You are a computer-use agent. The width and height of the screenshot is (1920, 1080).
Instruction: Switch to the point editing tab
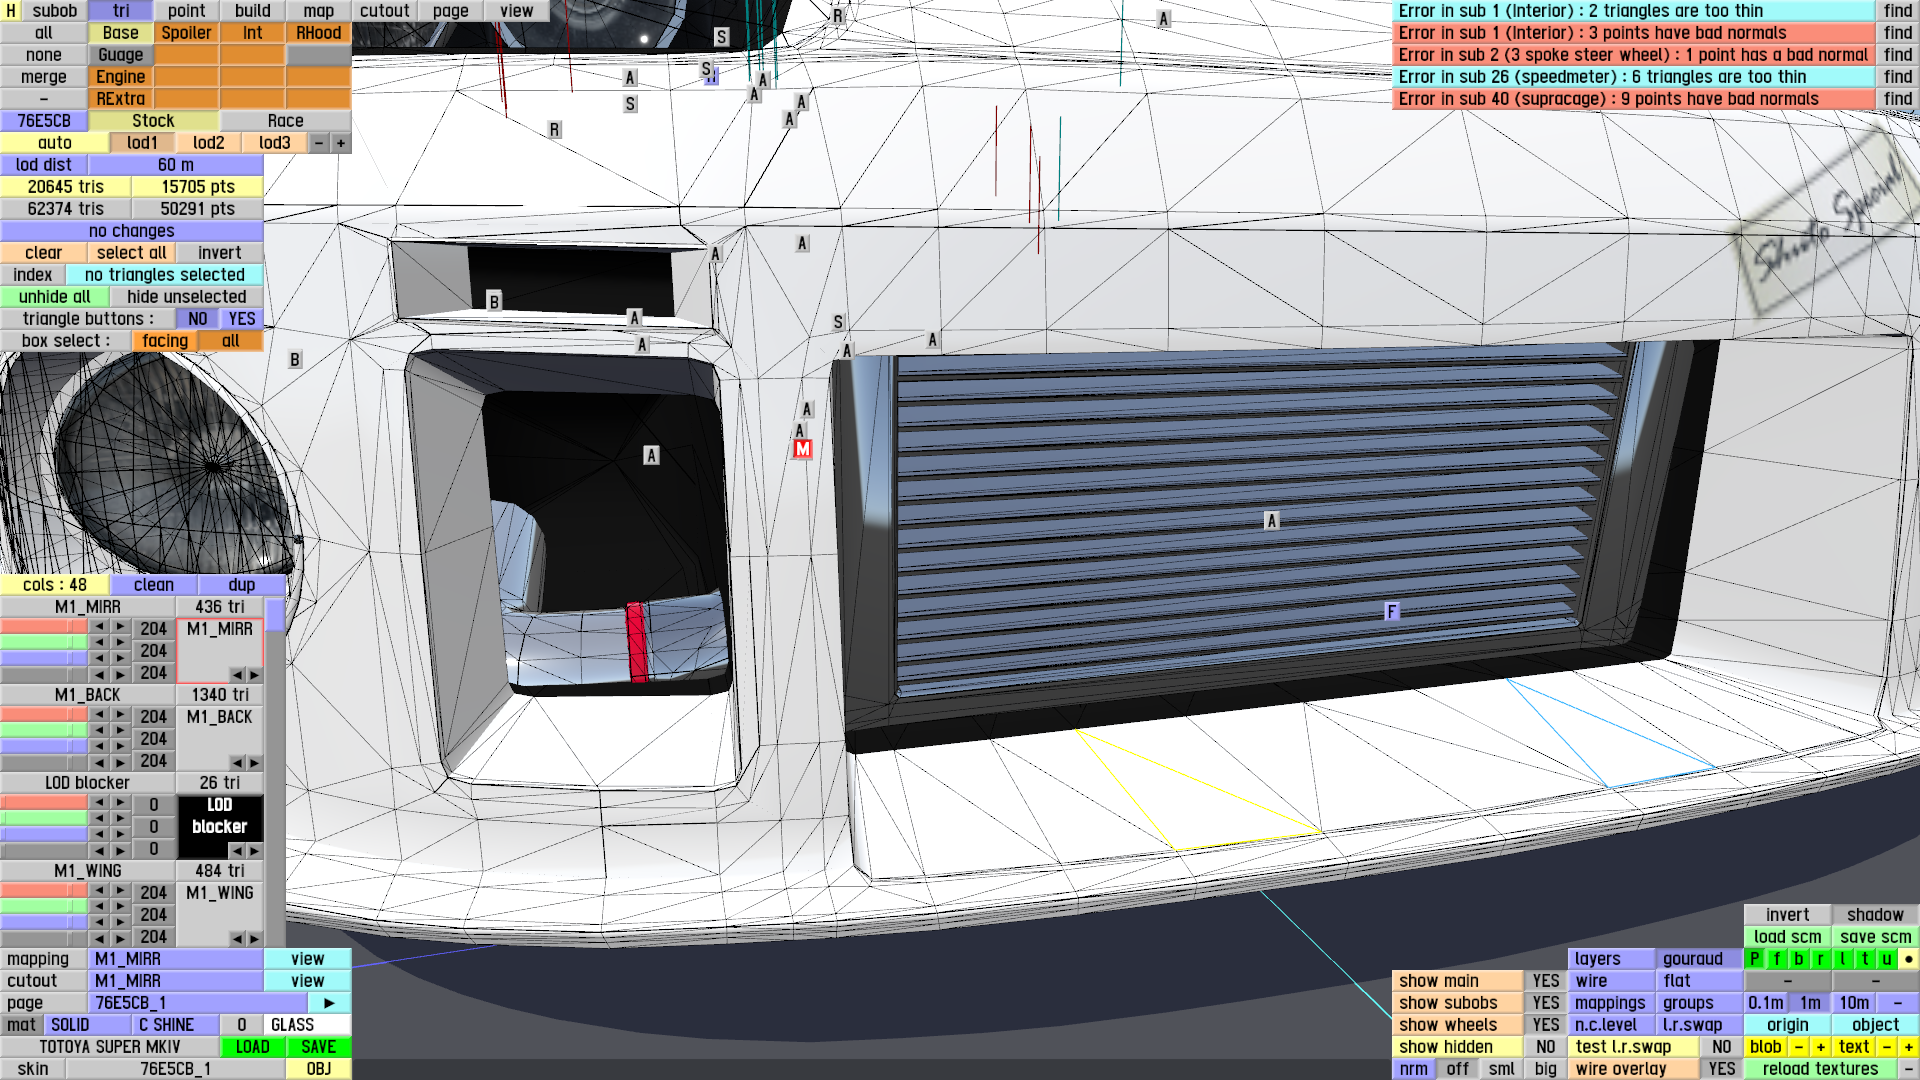186,11
